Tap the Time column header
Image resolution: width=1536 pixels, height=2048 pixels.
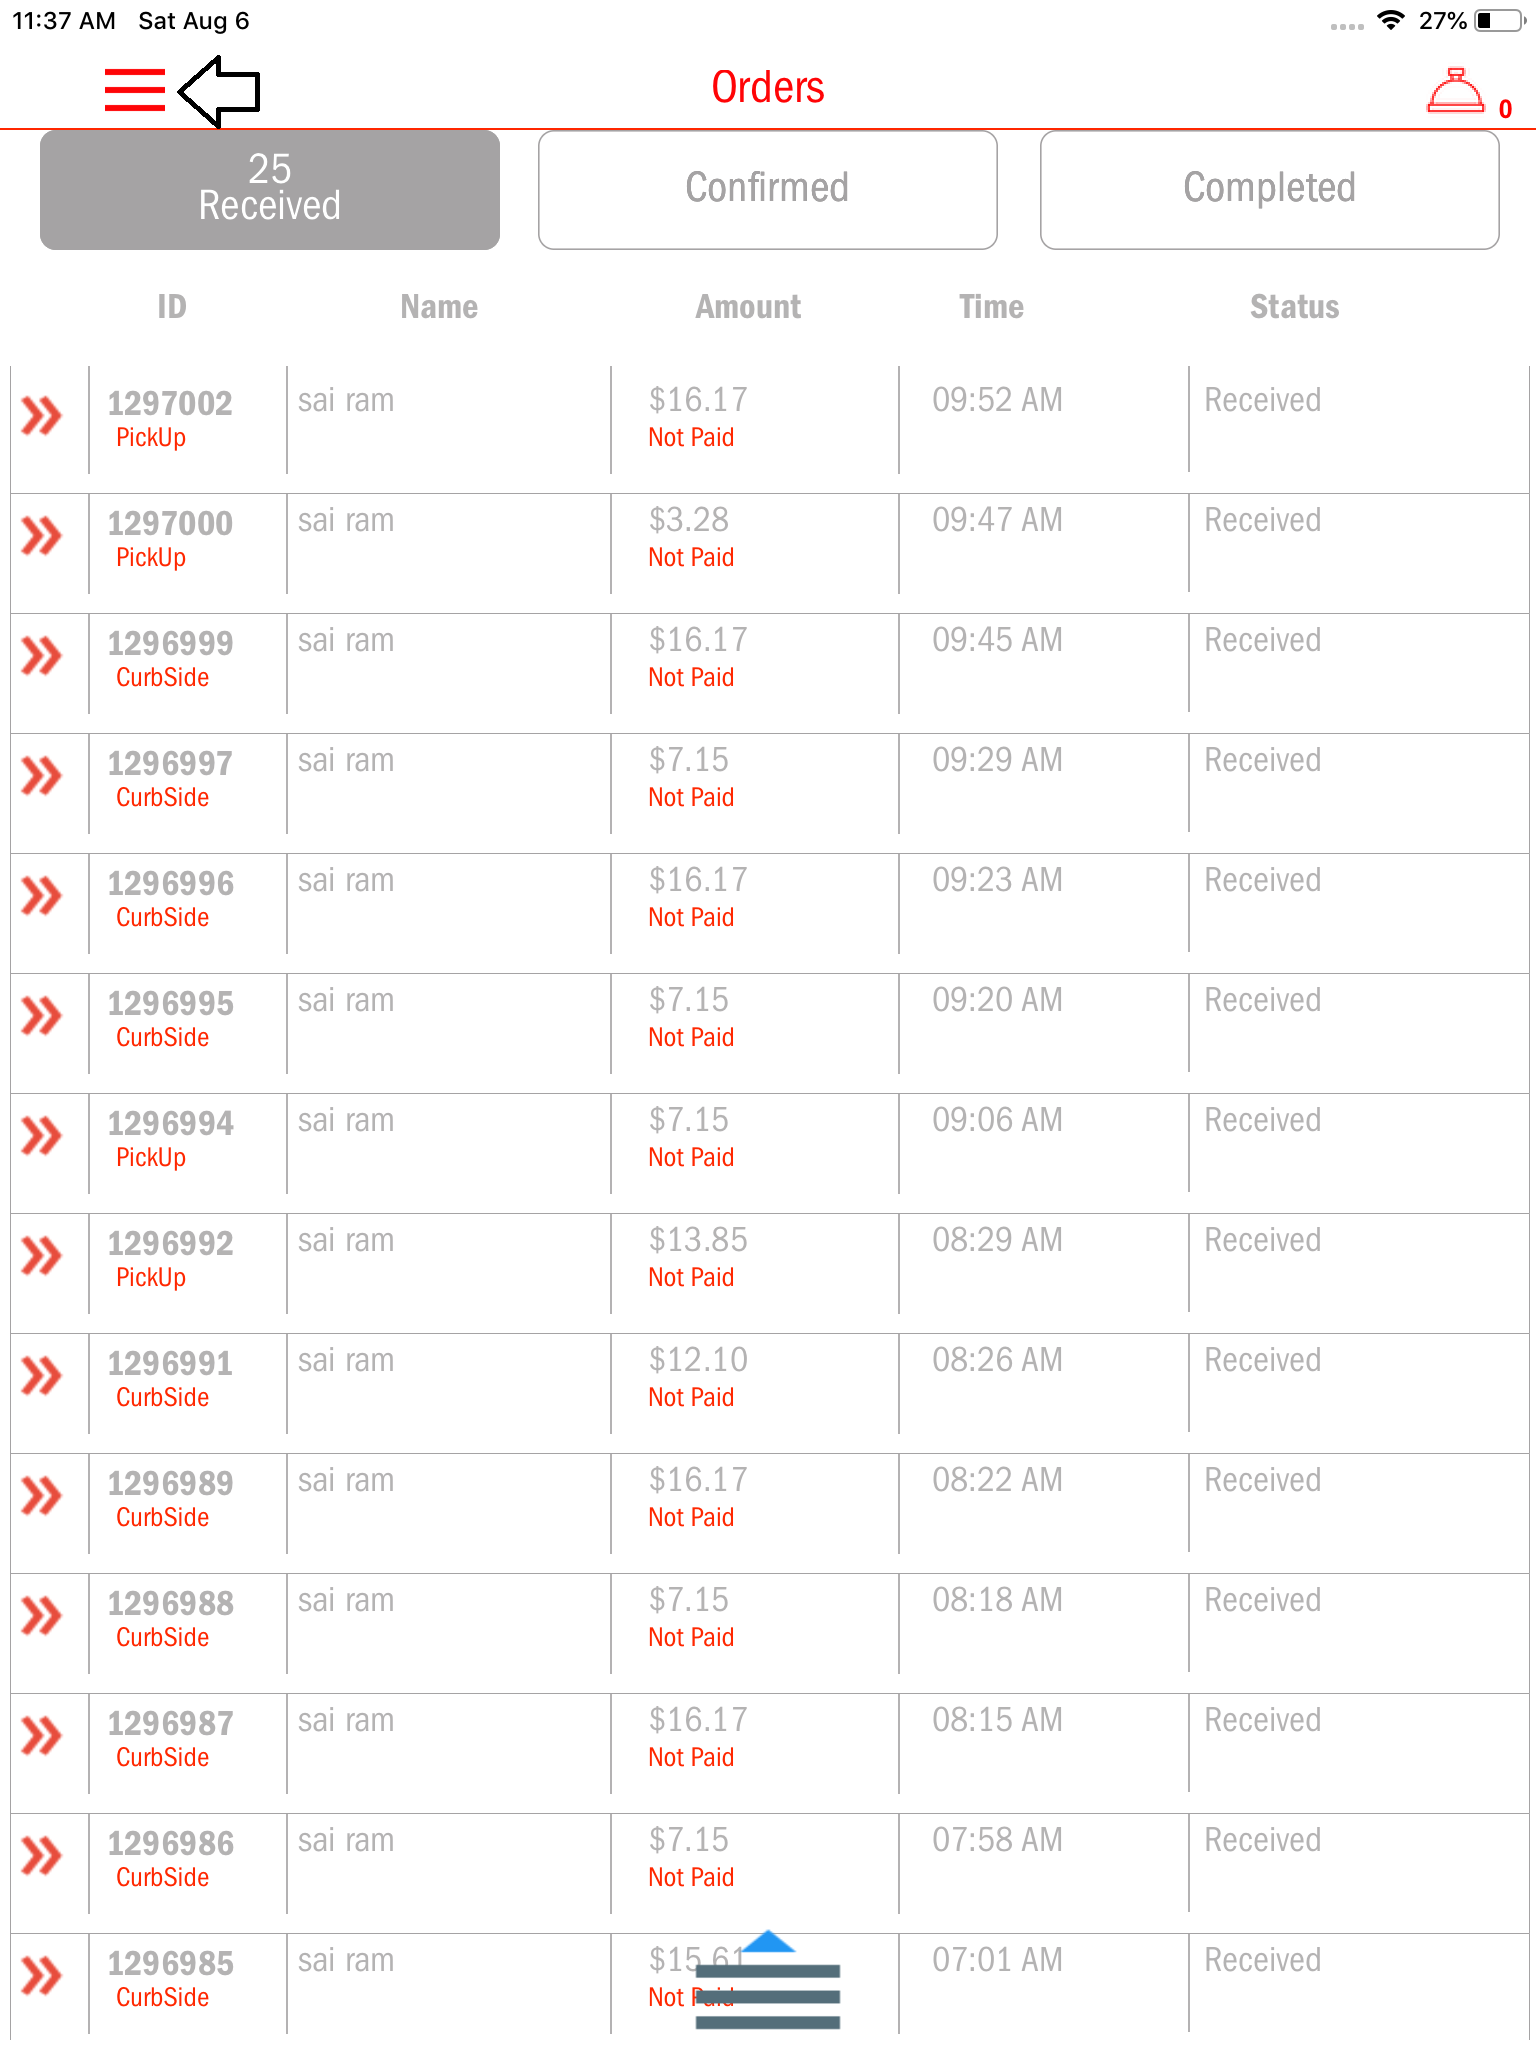pyautogui.click(x=991, y=307)
